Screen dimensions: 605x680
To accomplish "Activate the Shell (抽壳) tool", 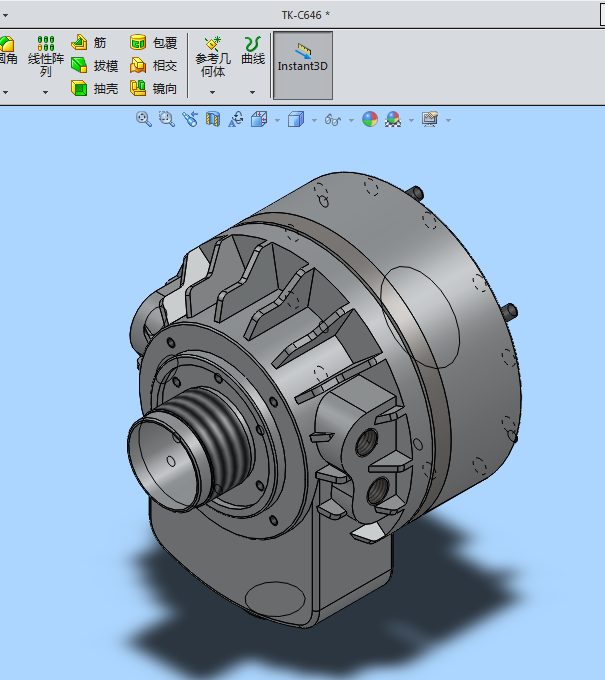I will click(94, 88).
